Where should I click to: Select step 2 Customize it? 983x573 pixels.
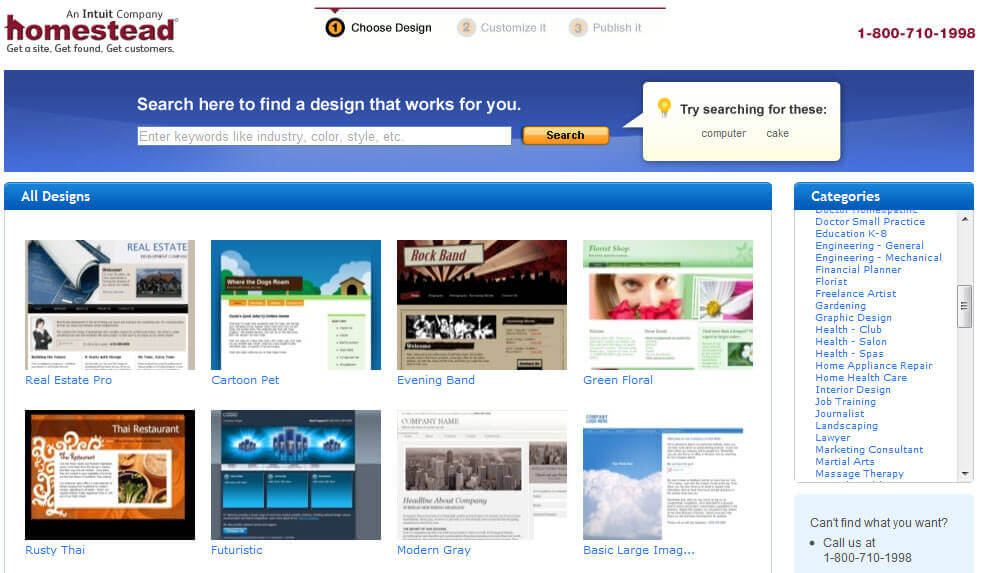[x=502, y=28]
